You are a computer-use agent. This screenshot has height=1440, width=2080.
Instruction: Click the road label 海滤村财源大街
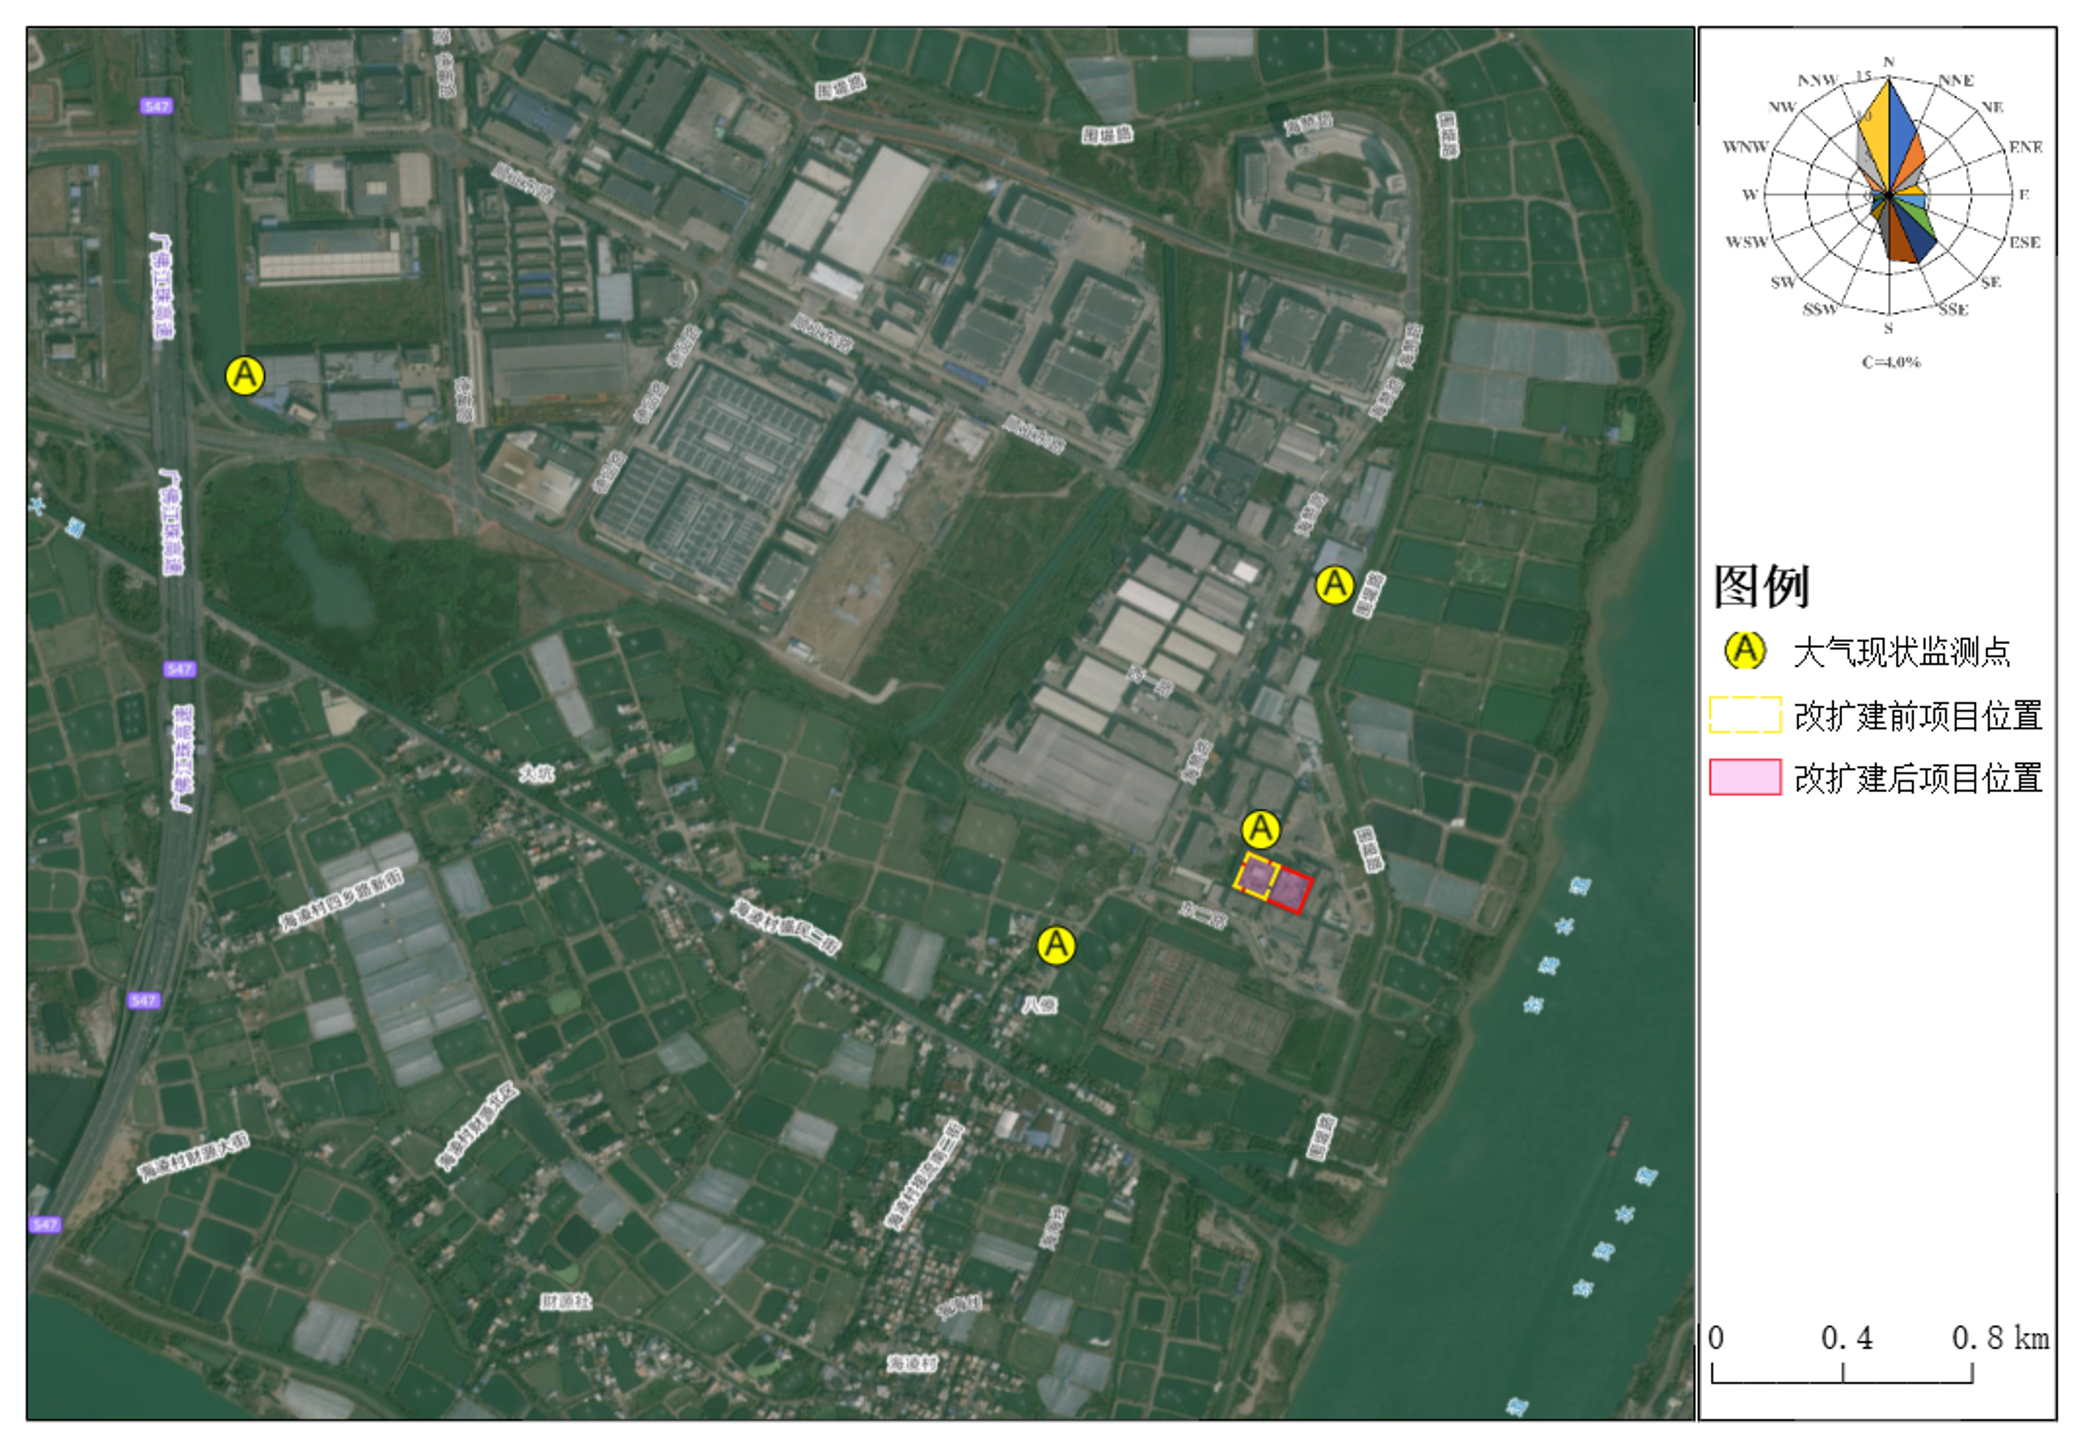point(194,1156)
